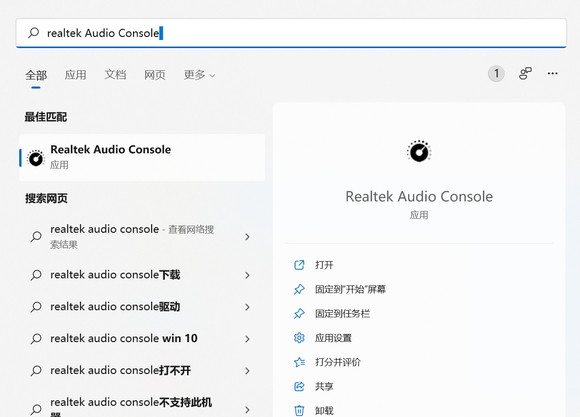Expand the 更多 dropdown
580x417 pixels.
[x=199, y=75]
